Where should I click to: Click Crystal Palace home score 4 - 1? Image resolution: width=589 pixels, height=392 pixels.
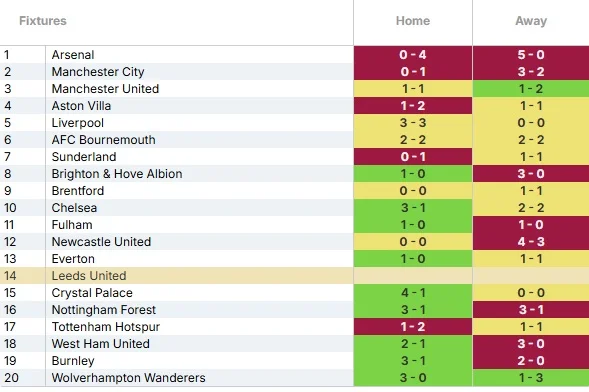(413, 292)
